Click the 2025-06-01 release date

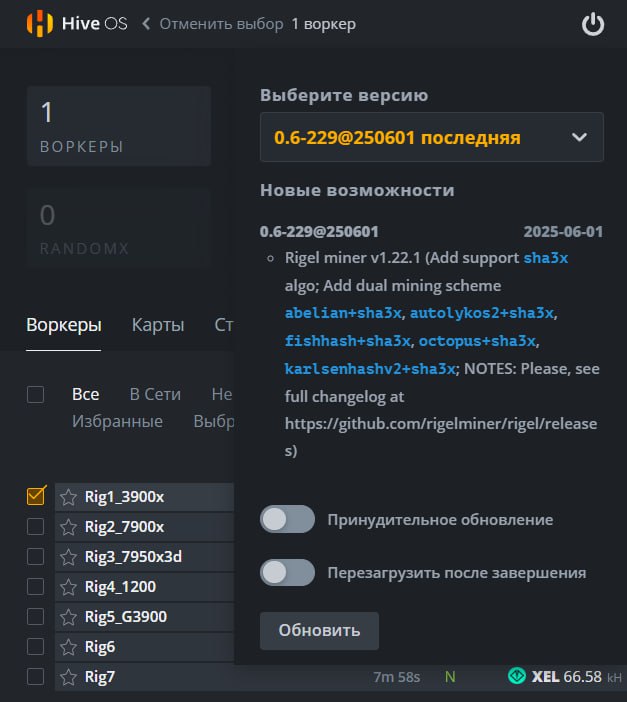point(563,232)
